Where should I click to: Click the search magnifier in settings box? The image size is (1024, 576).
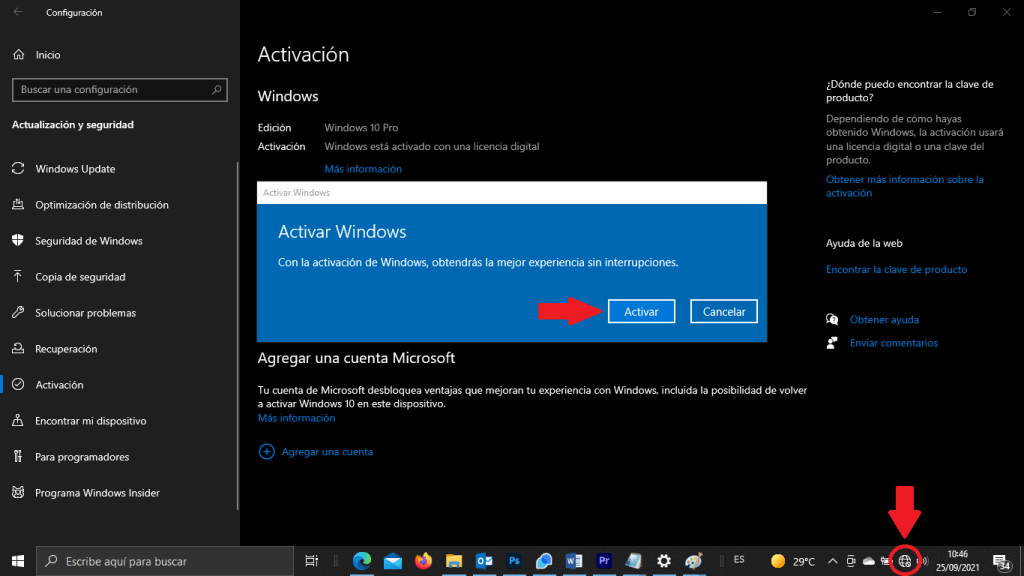[x=217, y=89]
